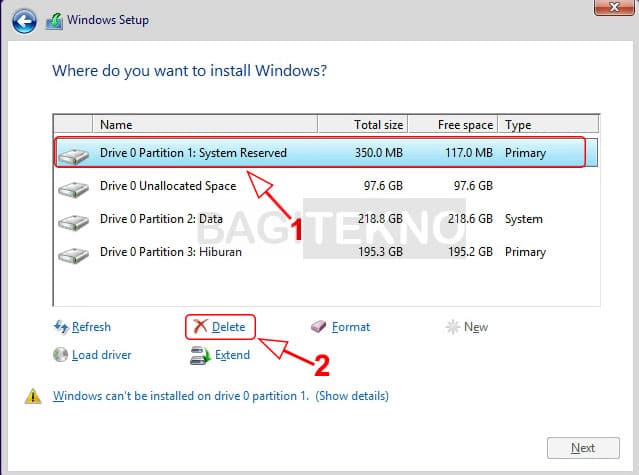
Task: Click the drive icon for Unallocated Space
Action: 73,189
